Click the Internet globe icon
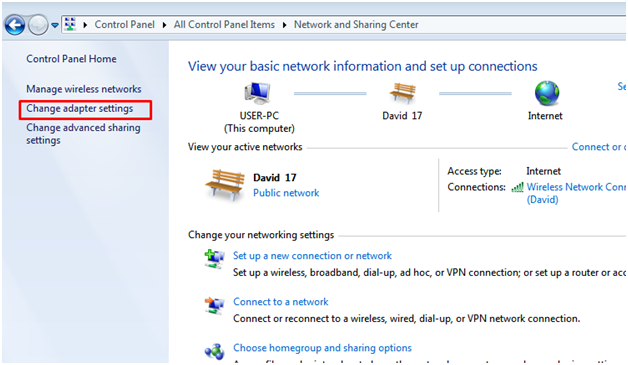The width and height of the screenshot is (628, 365). click(x=547, y=93)
